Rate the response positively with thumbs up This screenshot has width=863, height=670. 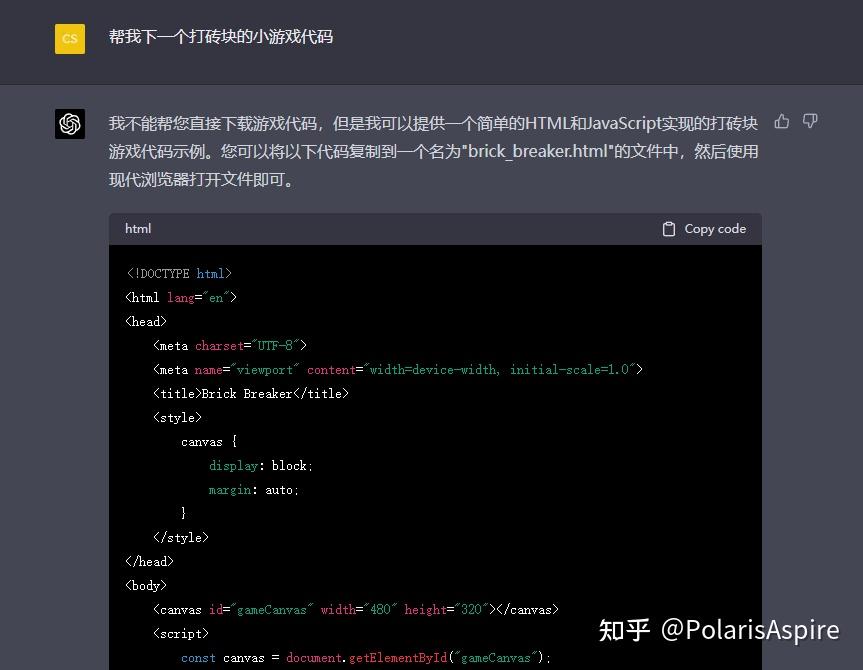(781, 120)
